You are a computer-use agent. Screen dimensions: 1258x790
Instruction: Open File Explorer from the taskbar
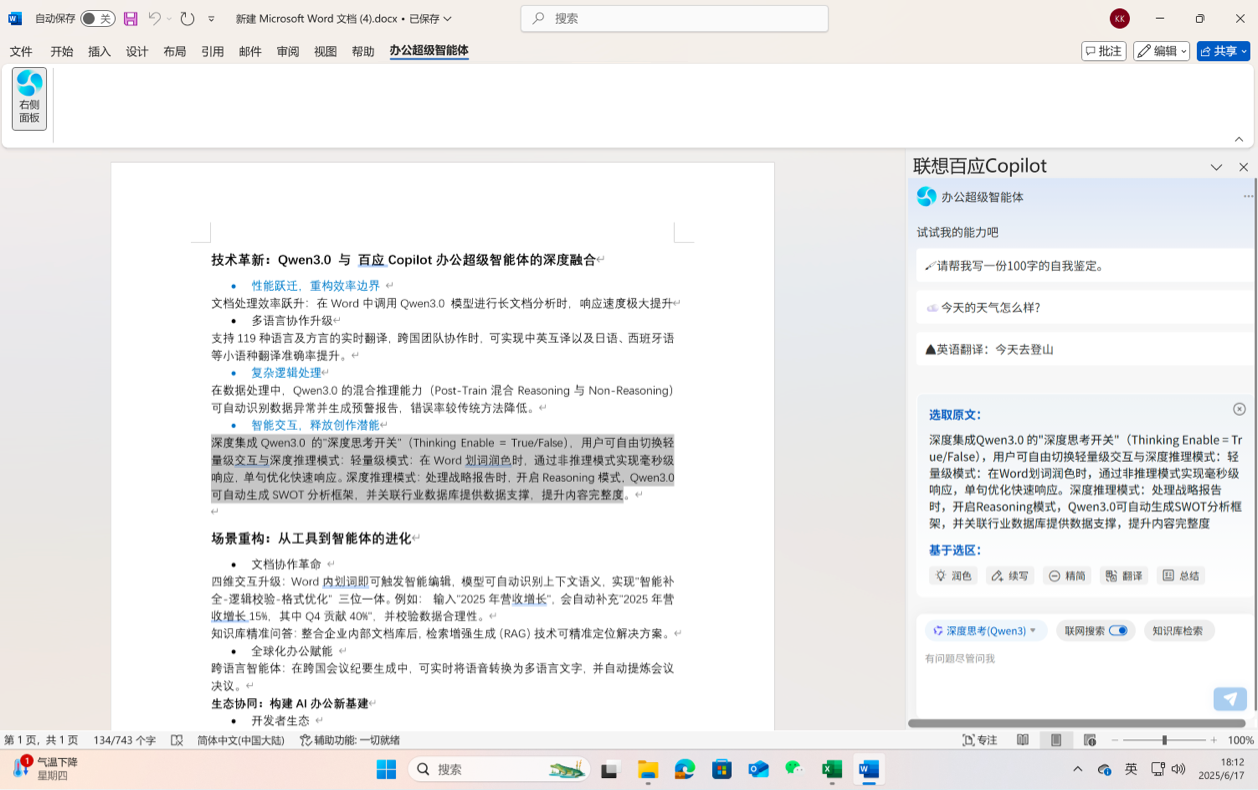tap(648, 769)
